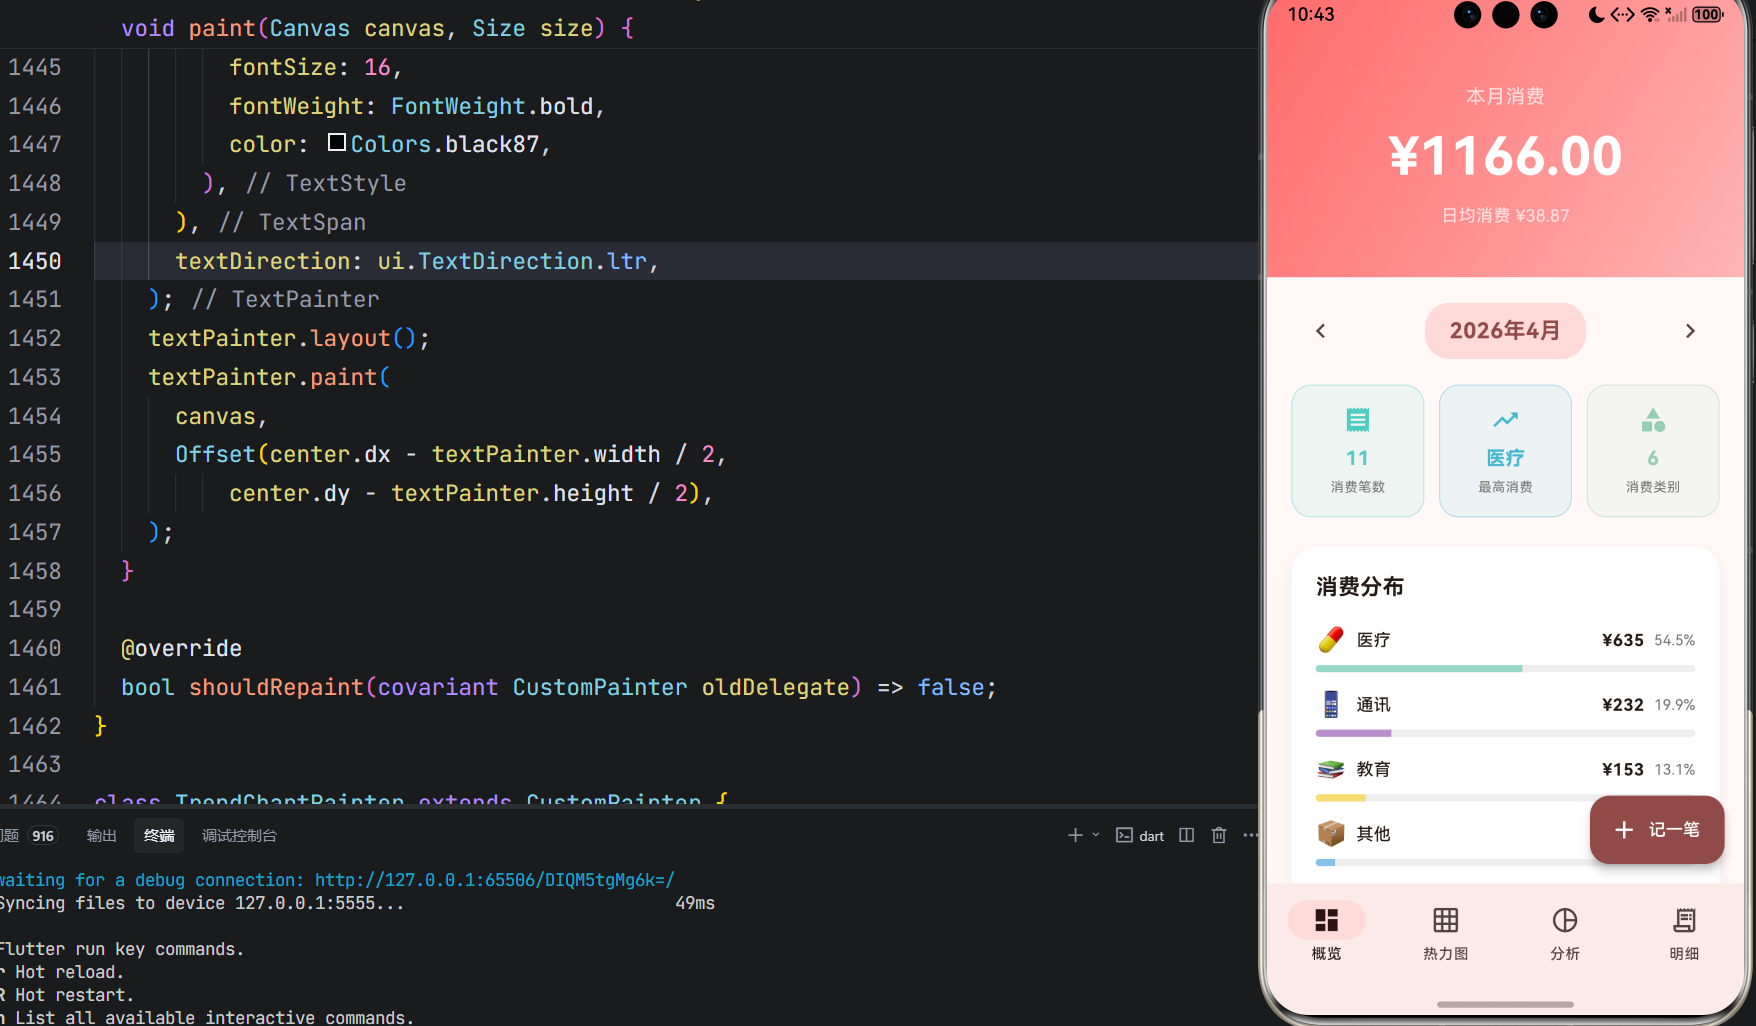Expand the new terminal launch profile dropdown

click(1096, 835)
